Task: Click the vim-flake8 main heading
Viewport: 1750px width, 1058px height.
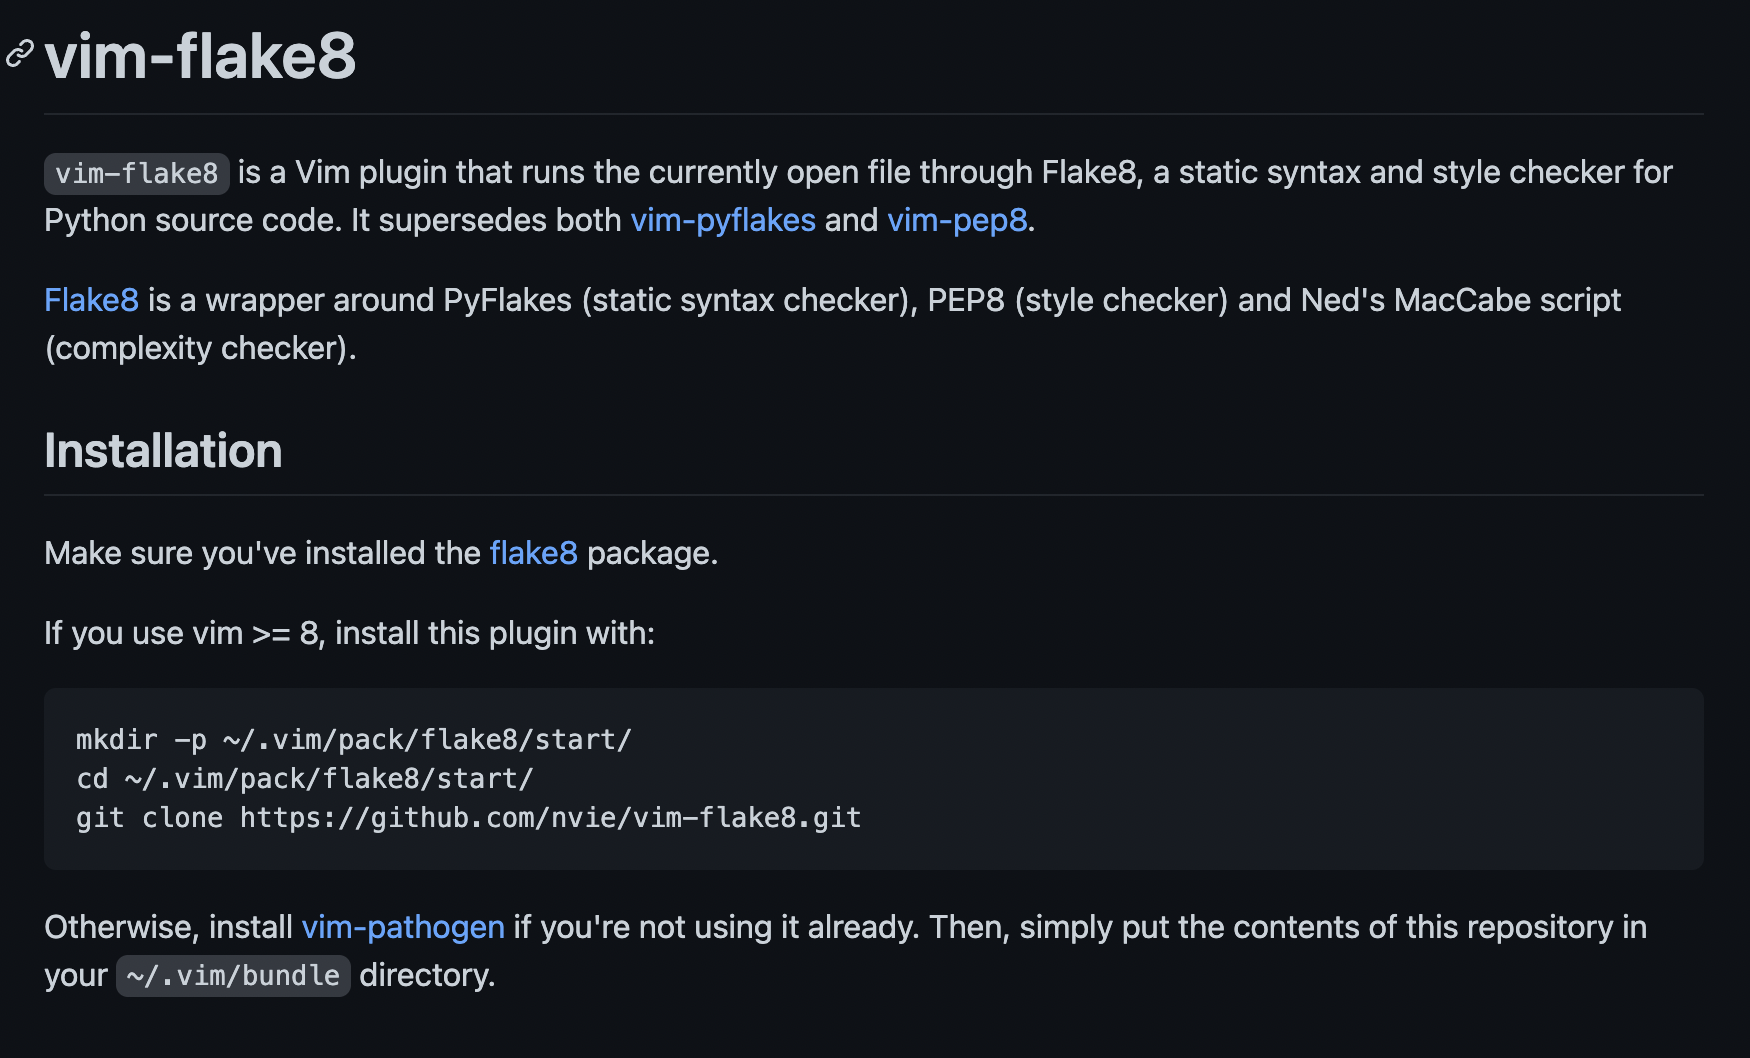Action: point(200,56)
